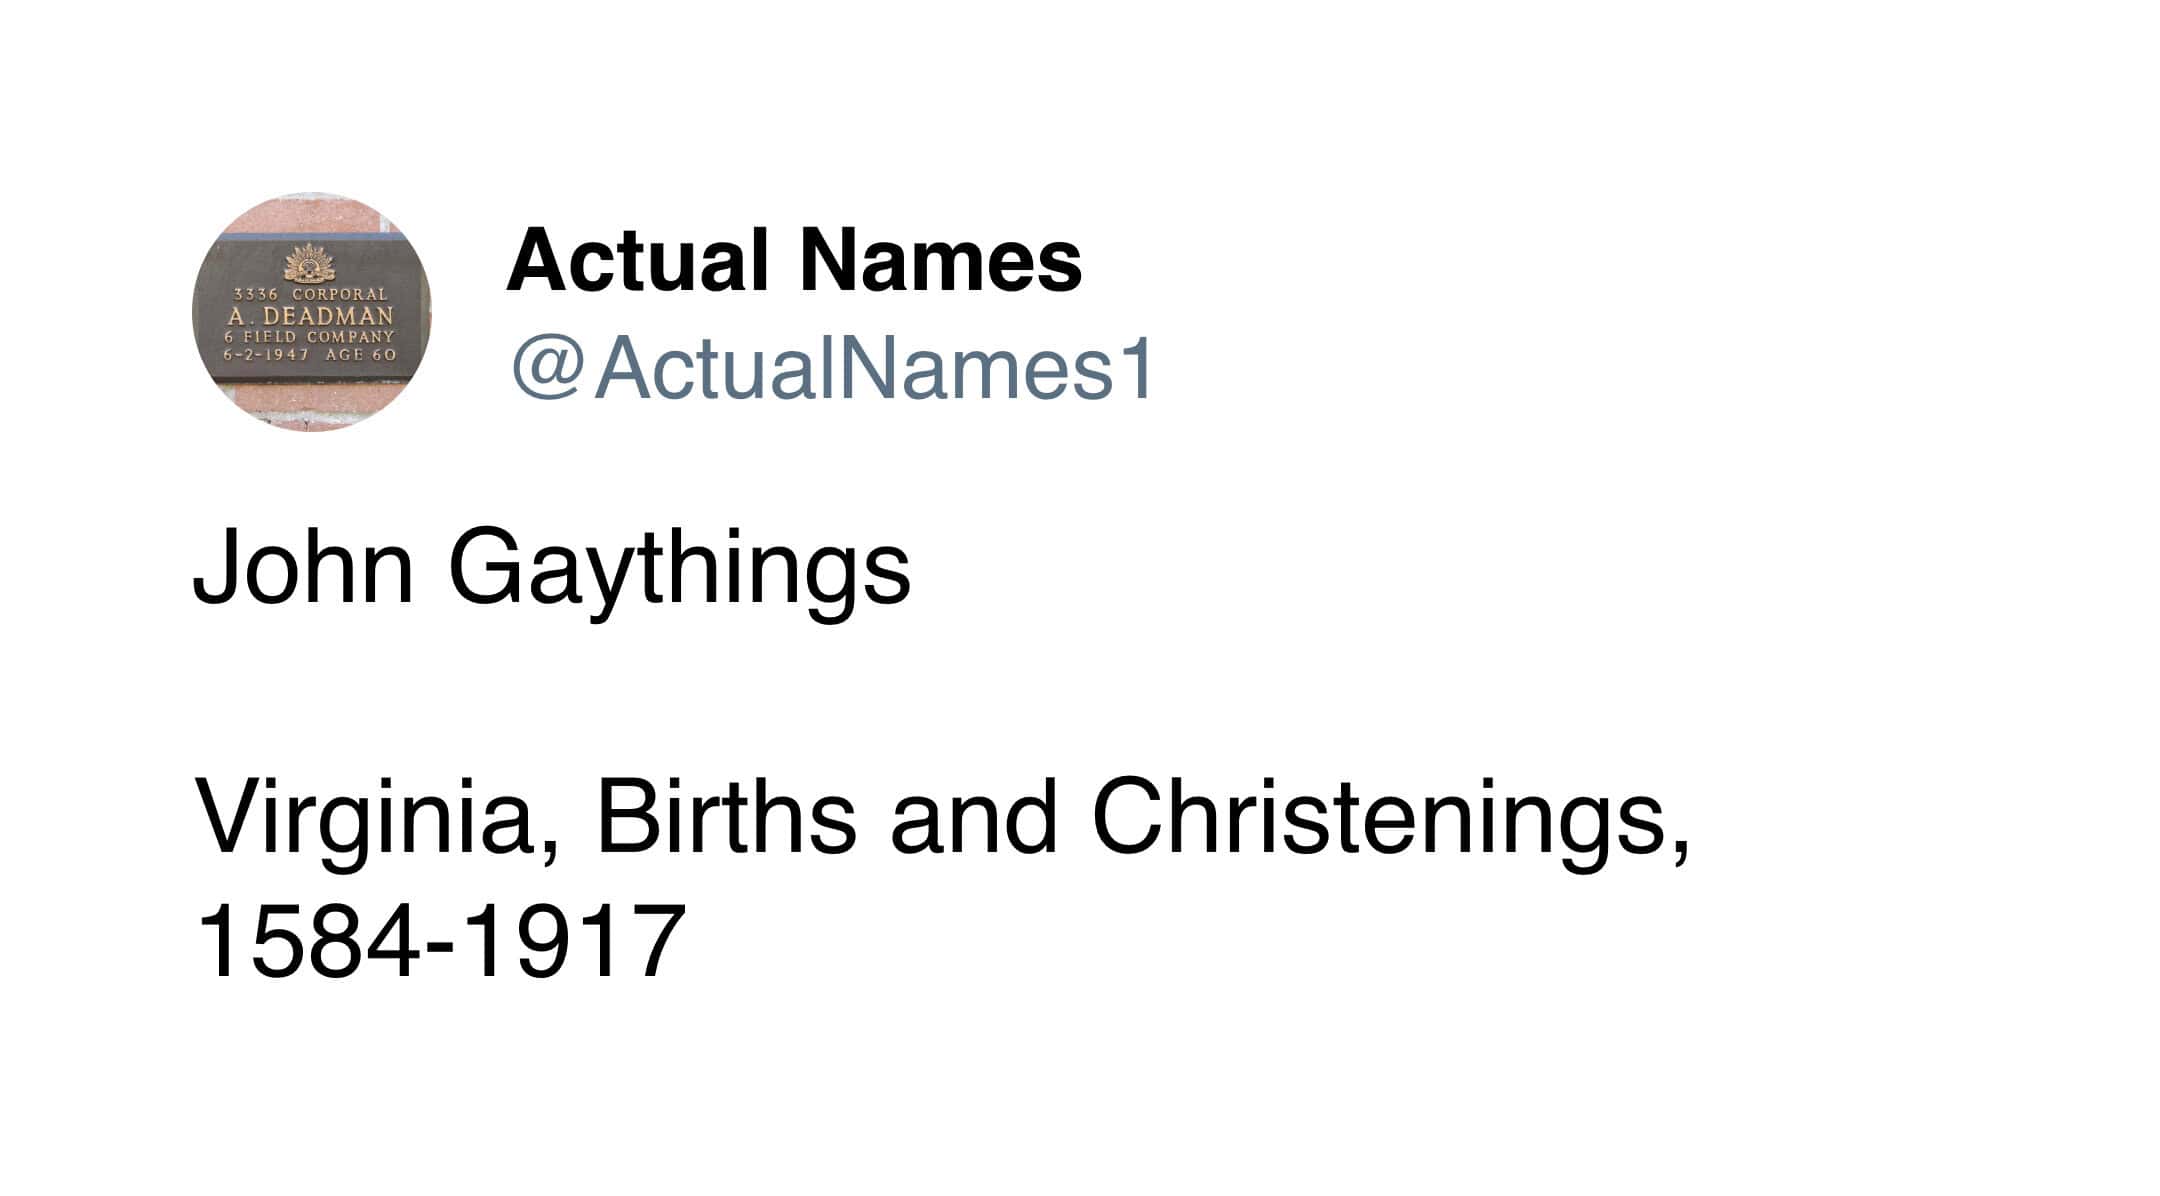Screen dimensions: 2160x1196
Task: Click the A. DEADMAN name on avatar
Action: pyautogui.click(x=310, y=316)
